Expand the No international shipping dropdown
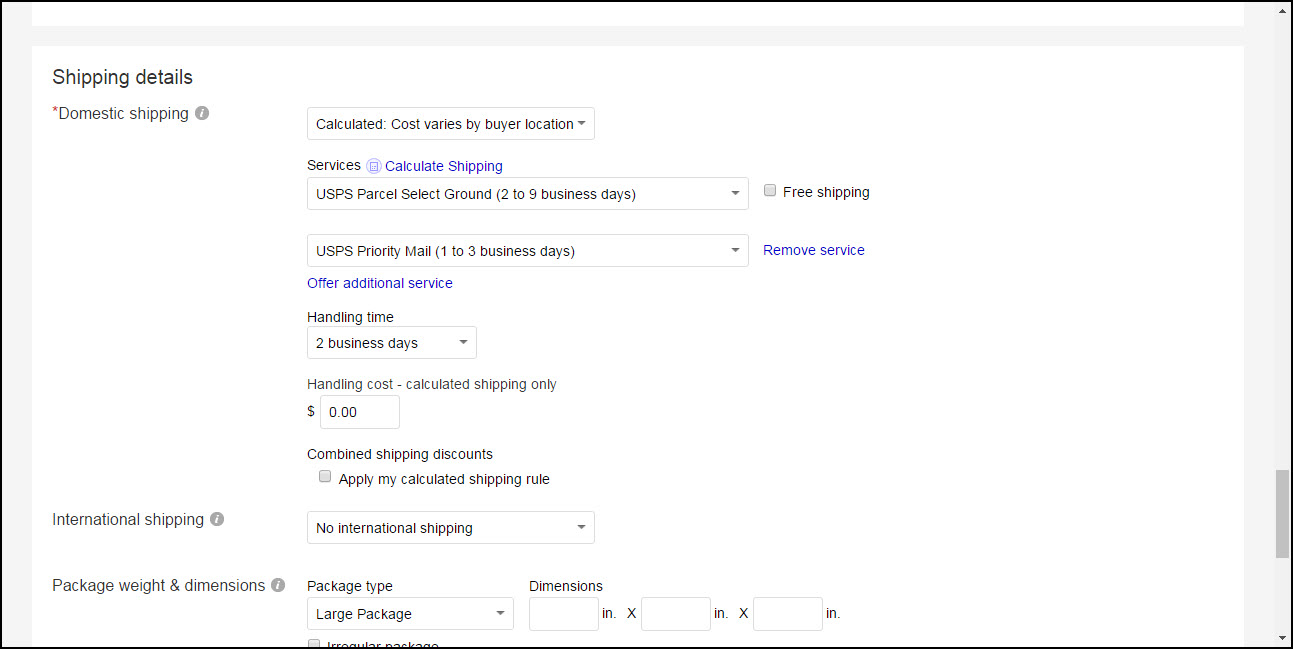The width and height of the screenshot is (1293, 649). [450, 528]
